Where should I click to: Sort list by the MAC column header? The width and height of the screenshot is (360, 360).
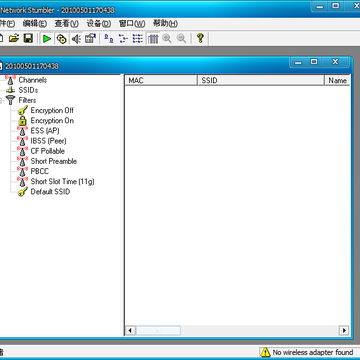click(161, 80)
